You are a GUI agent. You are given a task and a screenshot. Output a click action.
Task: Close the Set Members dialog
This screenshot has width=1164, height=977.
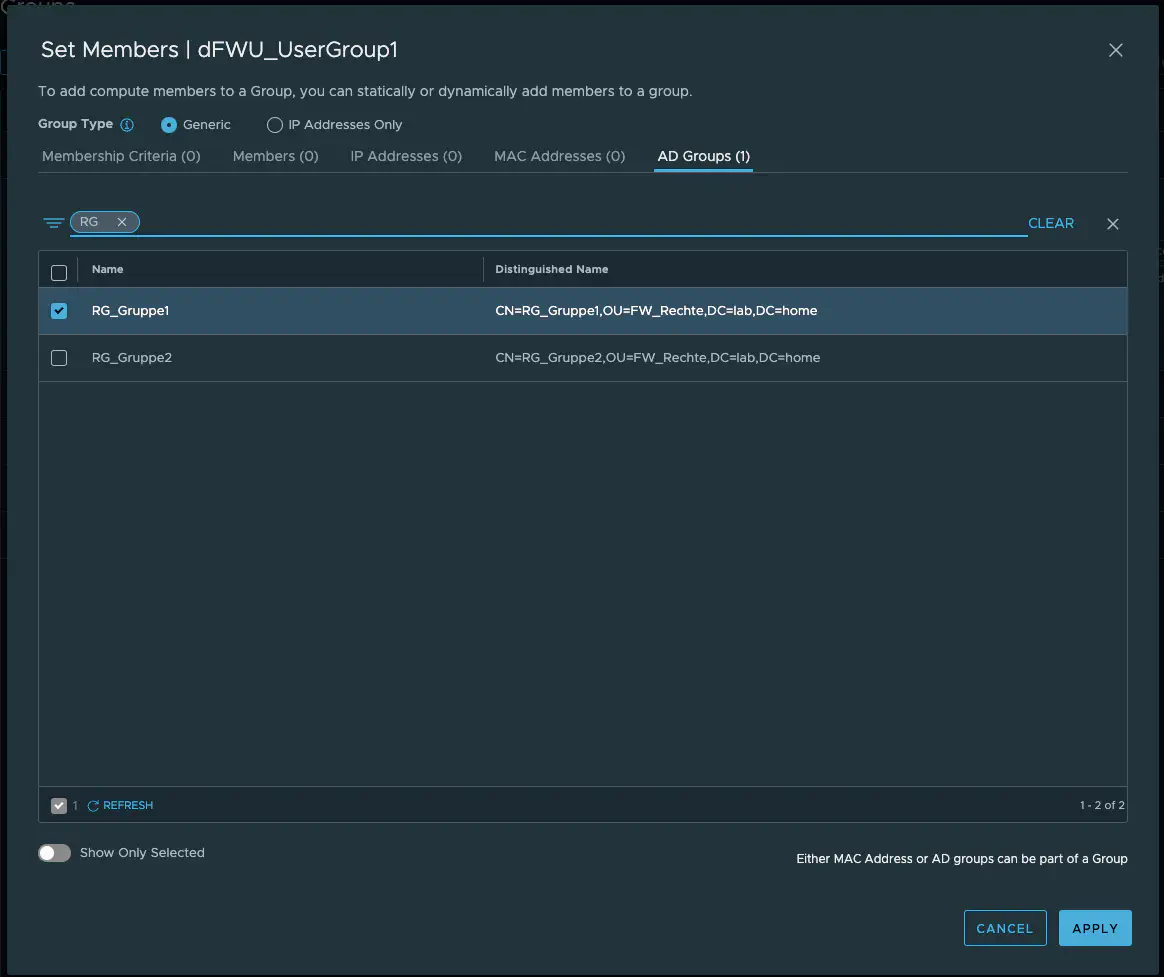tap(1116, 50)
